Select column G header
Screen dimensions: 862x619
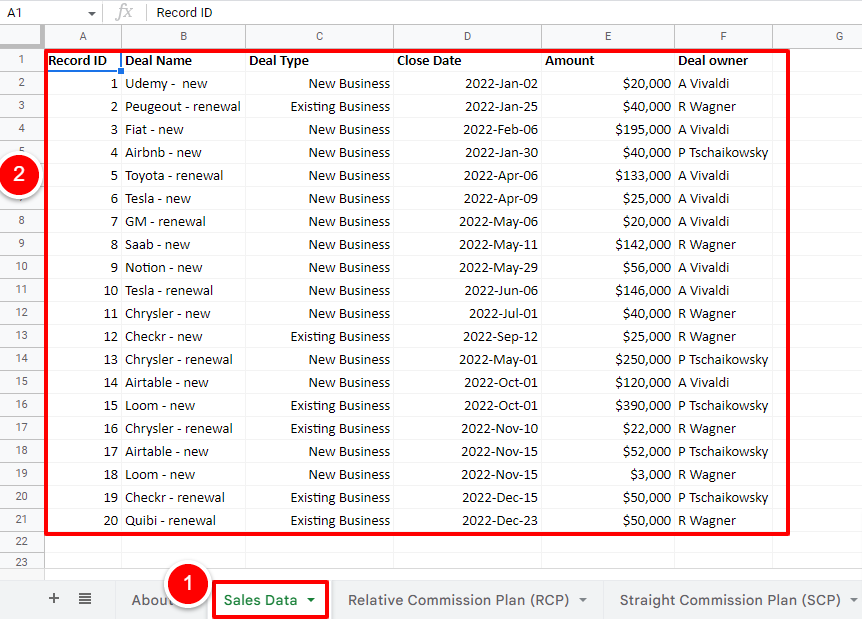click(817, 36)
